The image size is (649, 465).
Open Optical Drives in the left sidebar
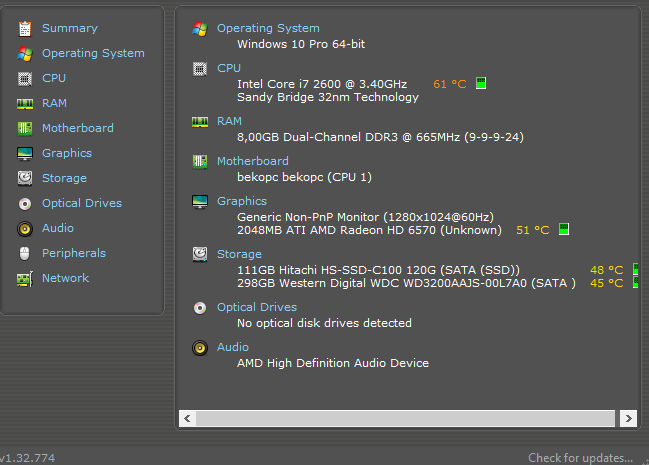82,203
